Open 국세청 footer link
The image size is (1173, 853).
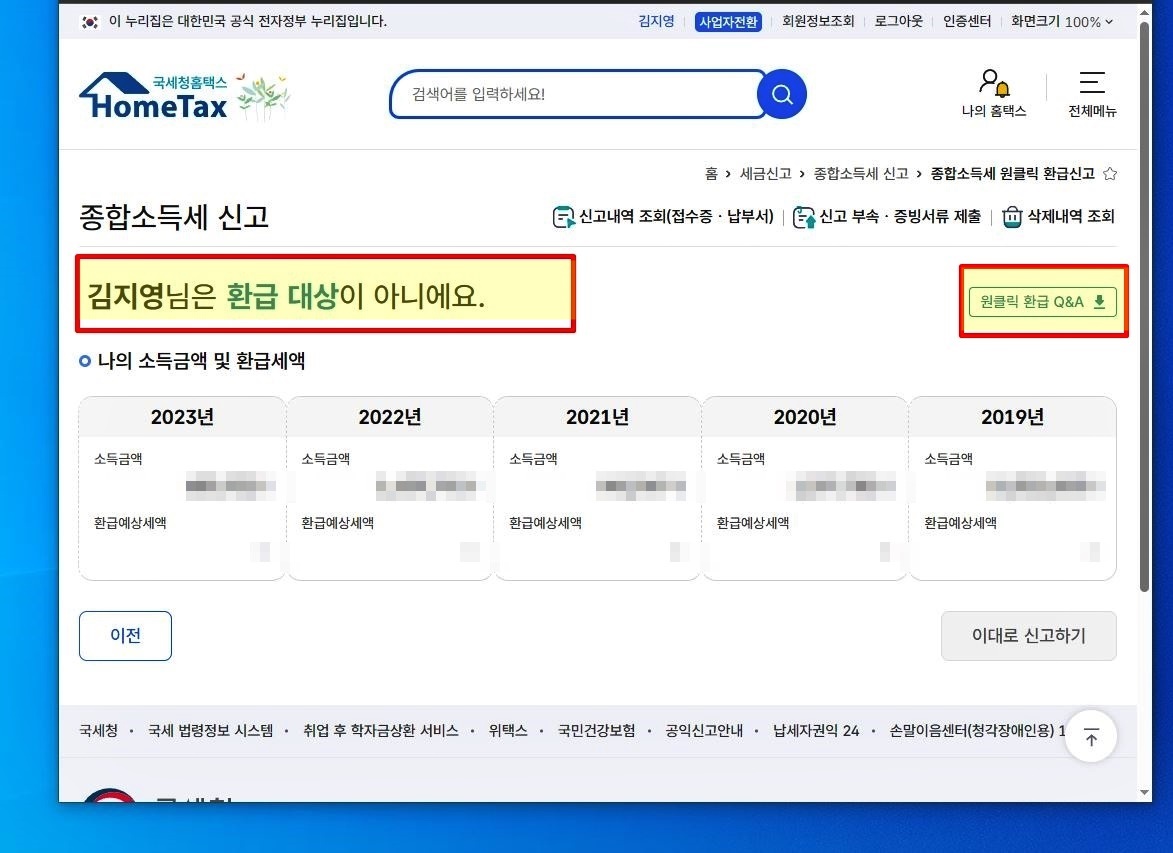pos(98,730)
